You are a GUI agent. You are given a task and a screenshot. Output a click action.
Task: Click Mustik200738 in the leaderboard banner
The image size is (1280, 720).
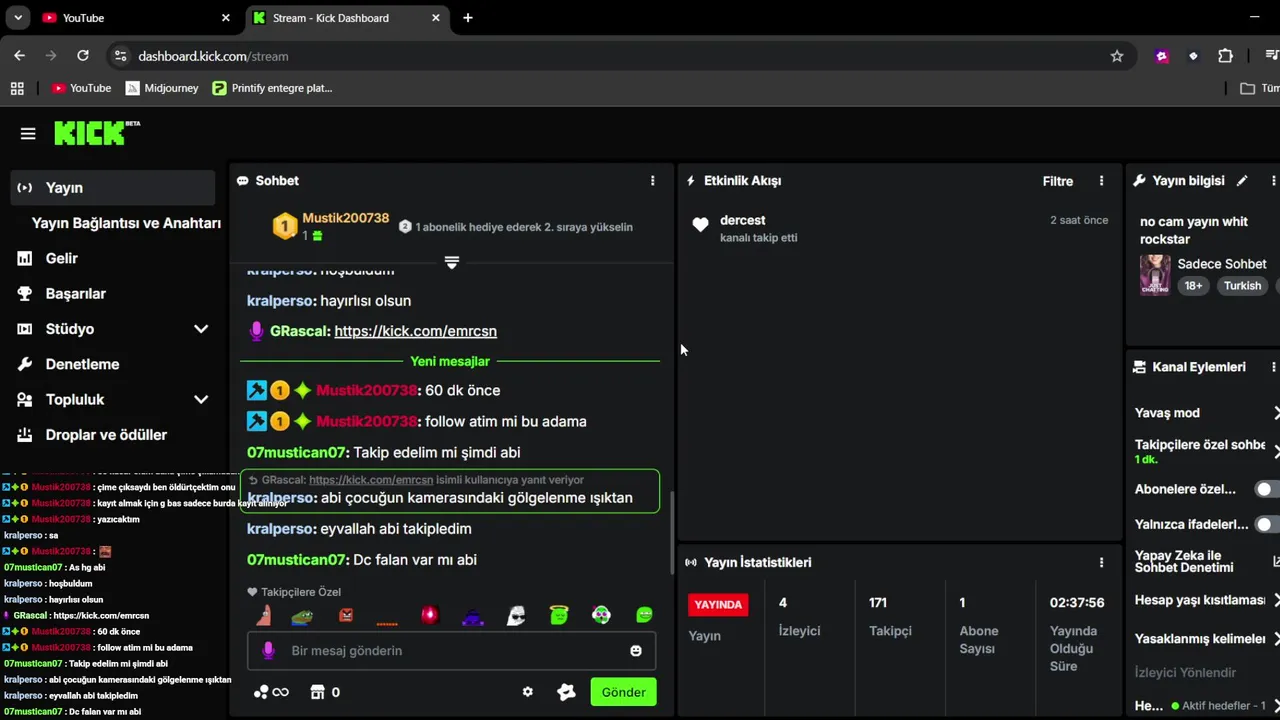(x=346, y=218)
